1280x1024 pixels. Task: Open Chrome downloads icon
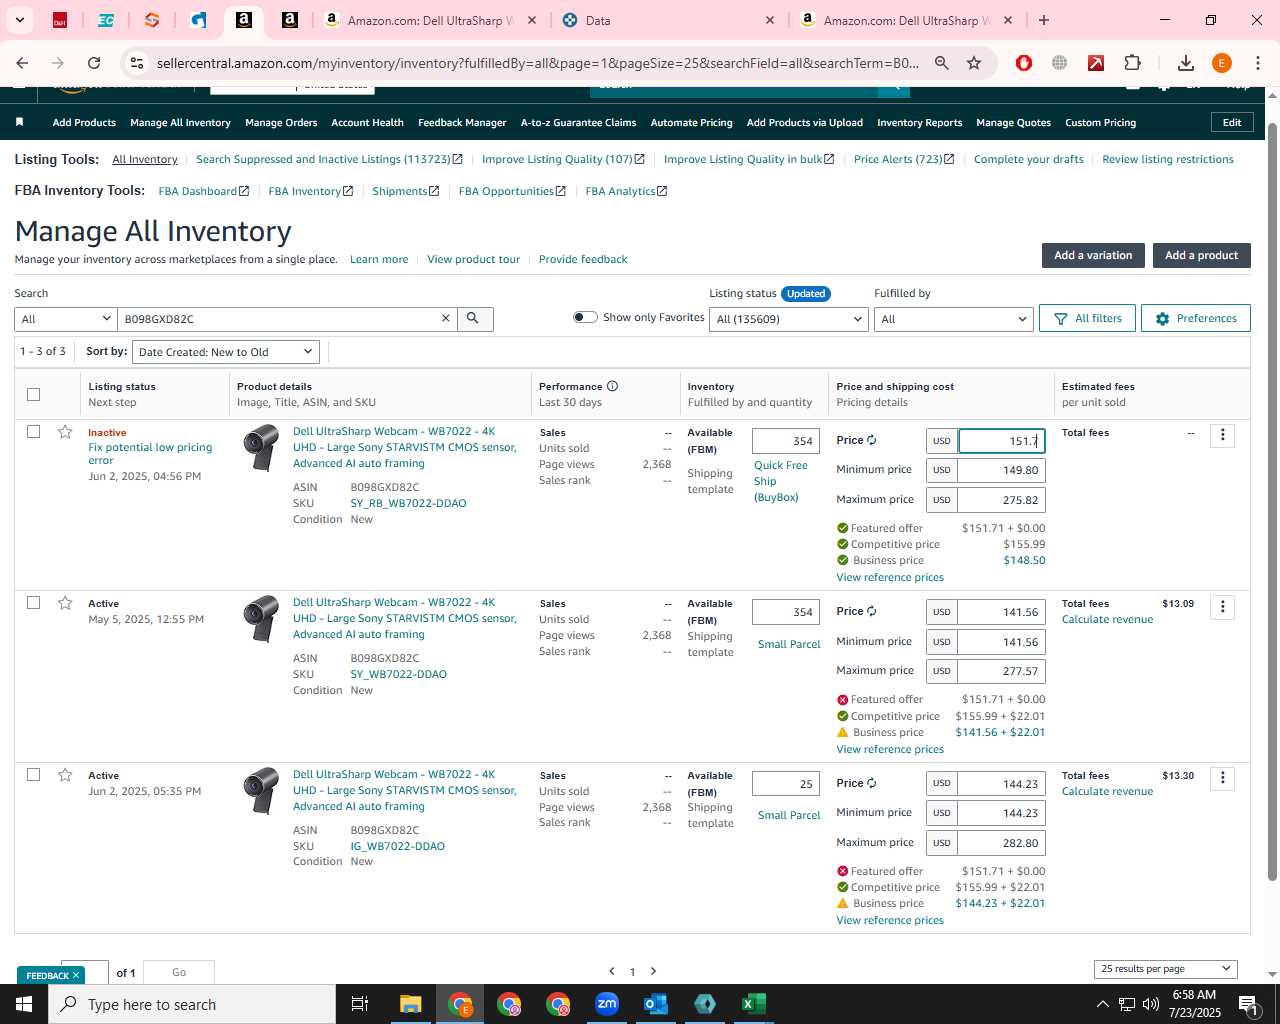[1185, 63]
